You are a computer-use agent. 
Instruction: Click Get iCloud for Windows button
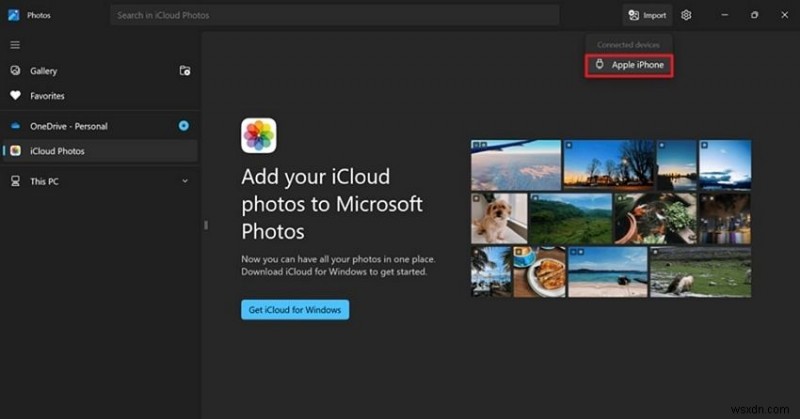(x=295, y=310)
